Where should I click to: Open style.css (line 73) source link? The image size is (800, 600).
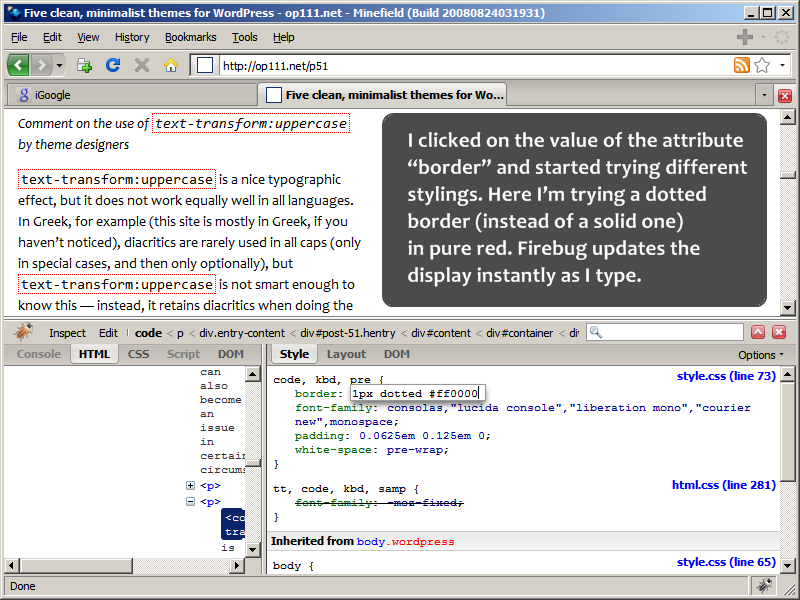[x=726, y=376]
